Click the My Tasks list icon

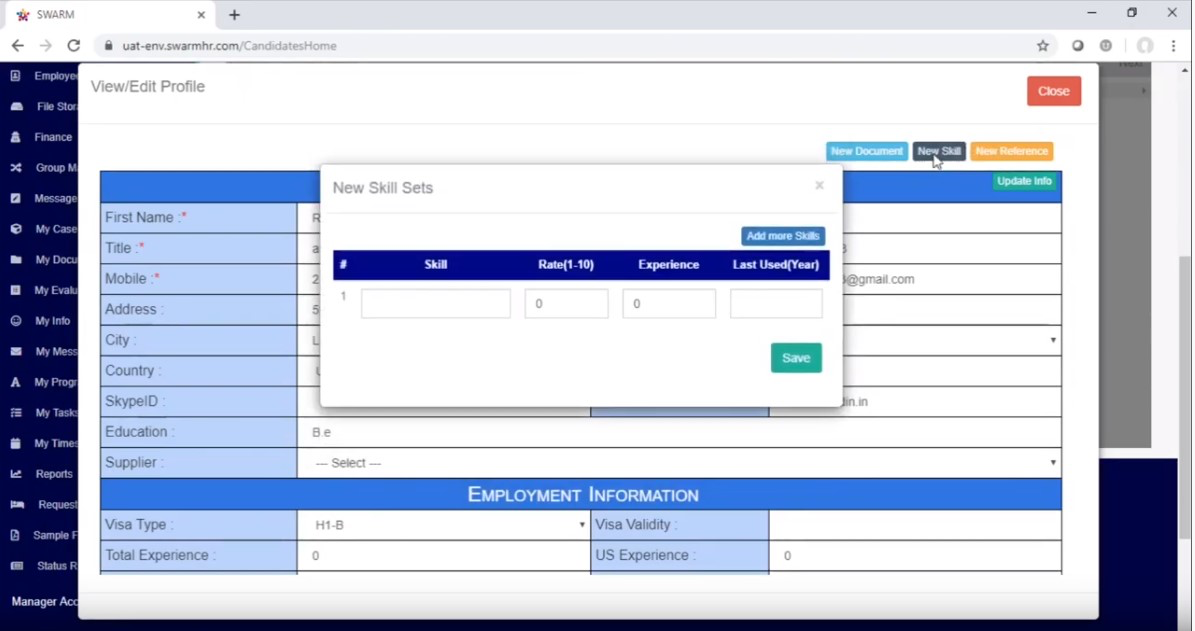tap(15, 412)
